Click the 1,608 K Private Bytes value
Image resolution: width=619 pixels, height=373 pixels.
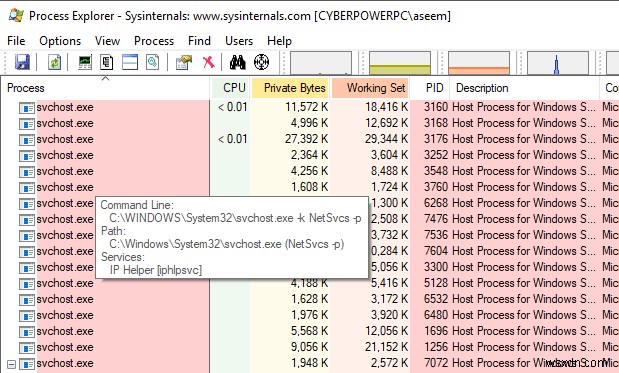tap(310, 187)
